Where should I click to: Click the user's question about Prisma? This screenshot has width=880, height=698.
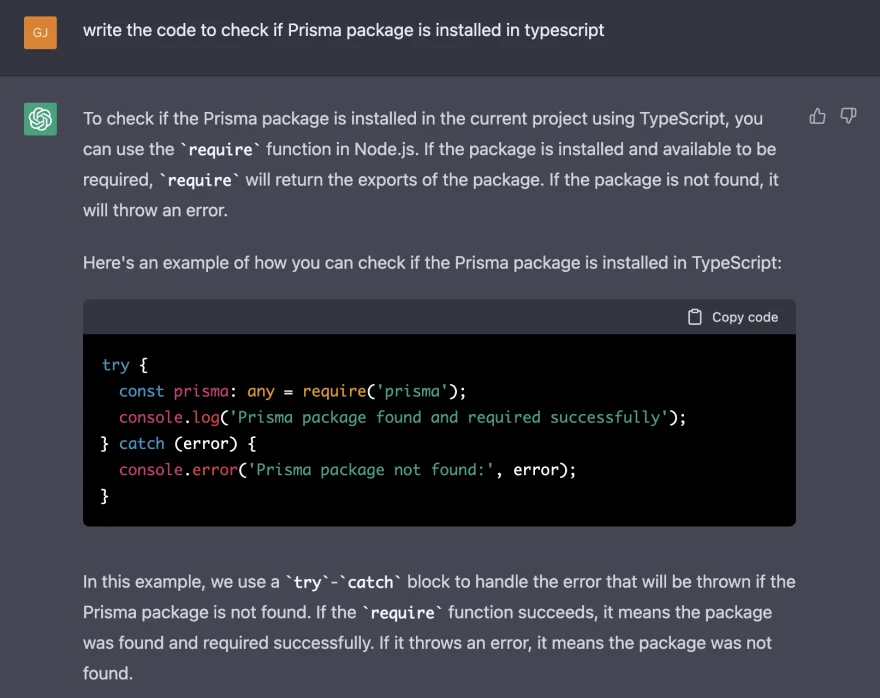pos(344,30)
